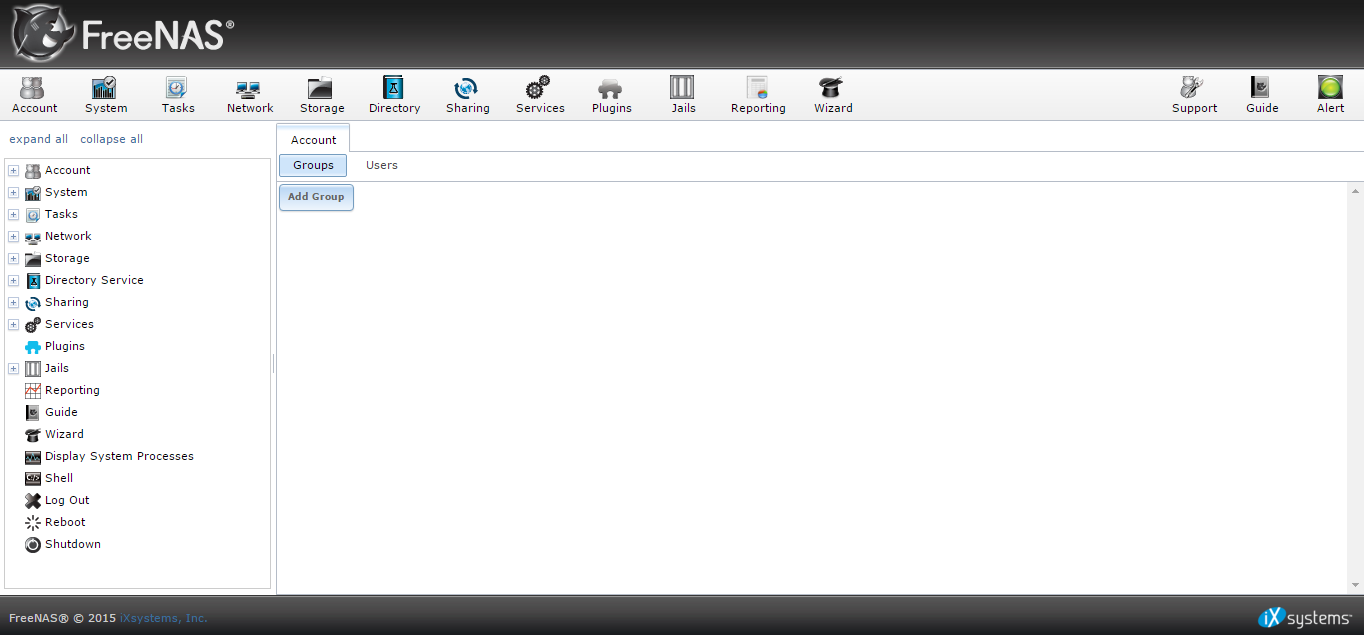Screen dimensions: 1364x635
Task: Open Plugins in the top toolbar
Action: [x=612, y=96]
